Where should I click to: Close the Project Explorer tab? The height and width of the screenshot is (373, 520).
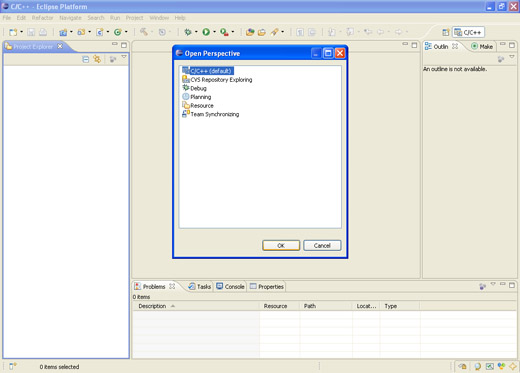pos(60,46)
